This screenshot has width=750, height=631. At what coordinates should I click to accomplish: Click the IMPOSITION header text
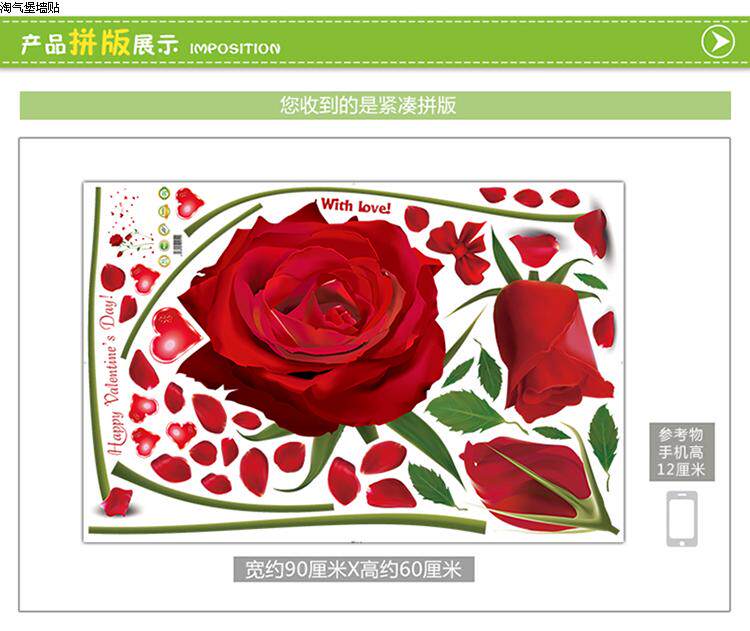pyautogui.click(x=235, y=48)
